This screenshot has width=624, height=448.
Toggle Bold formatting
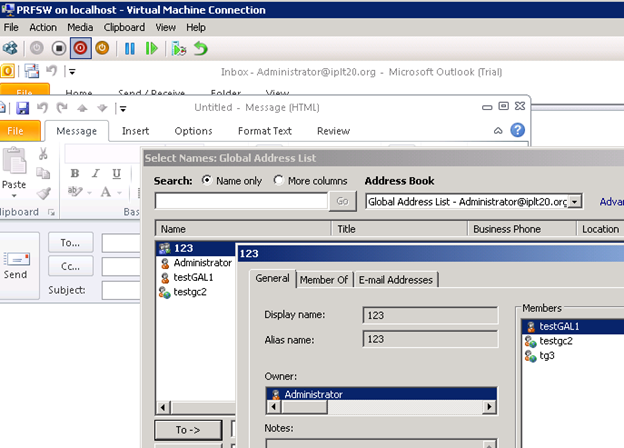pos(75,173)
